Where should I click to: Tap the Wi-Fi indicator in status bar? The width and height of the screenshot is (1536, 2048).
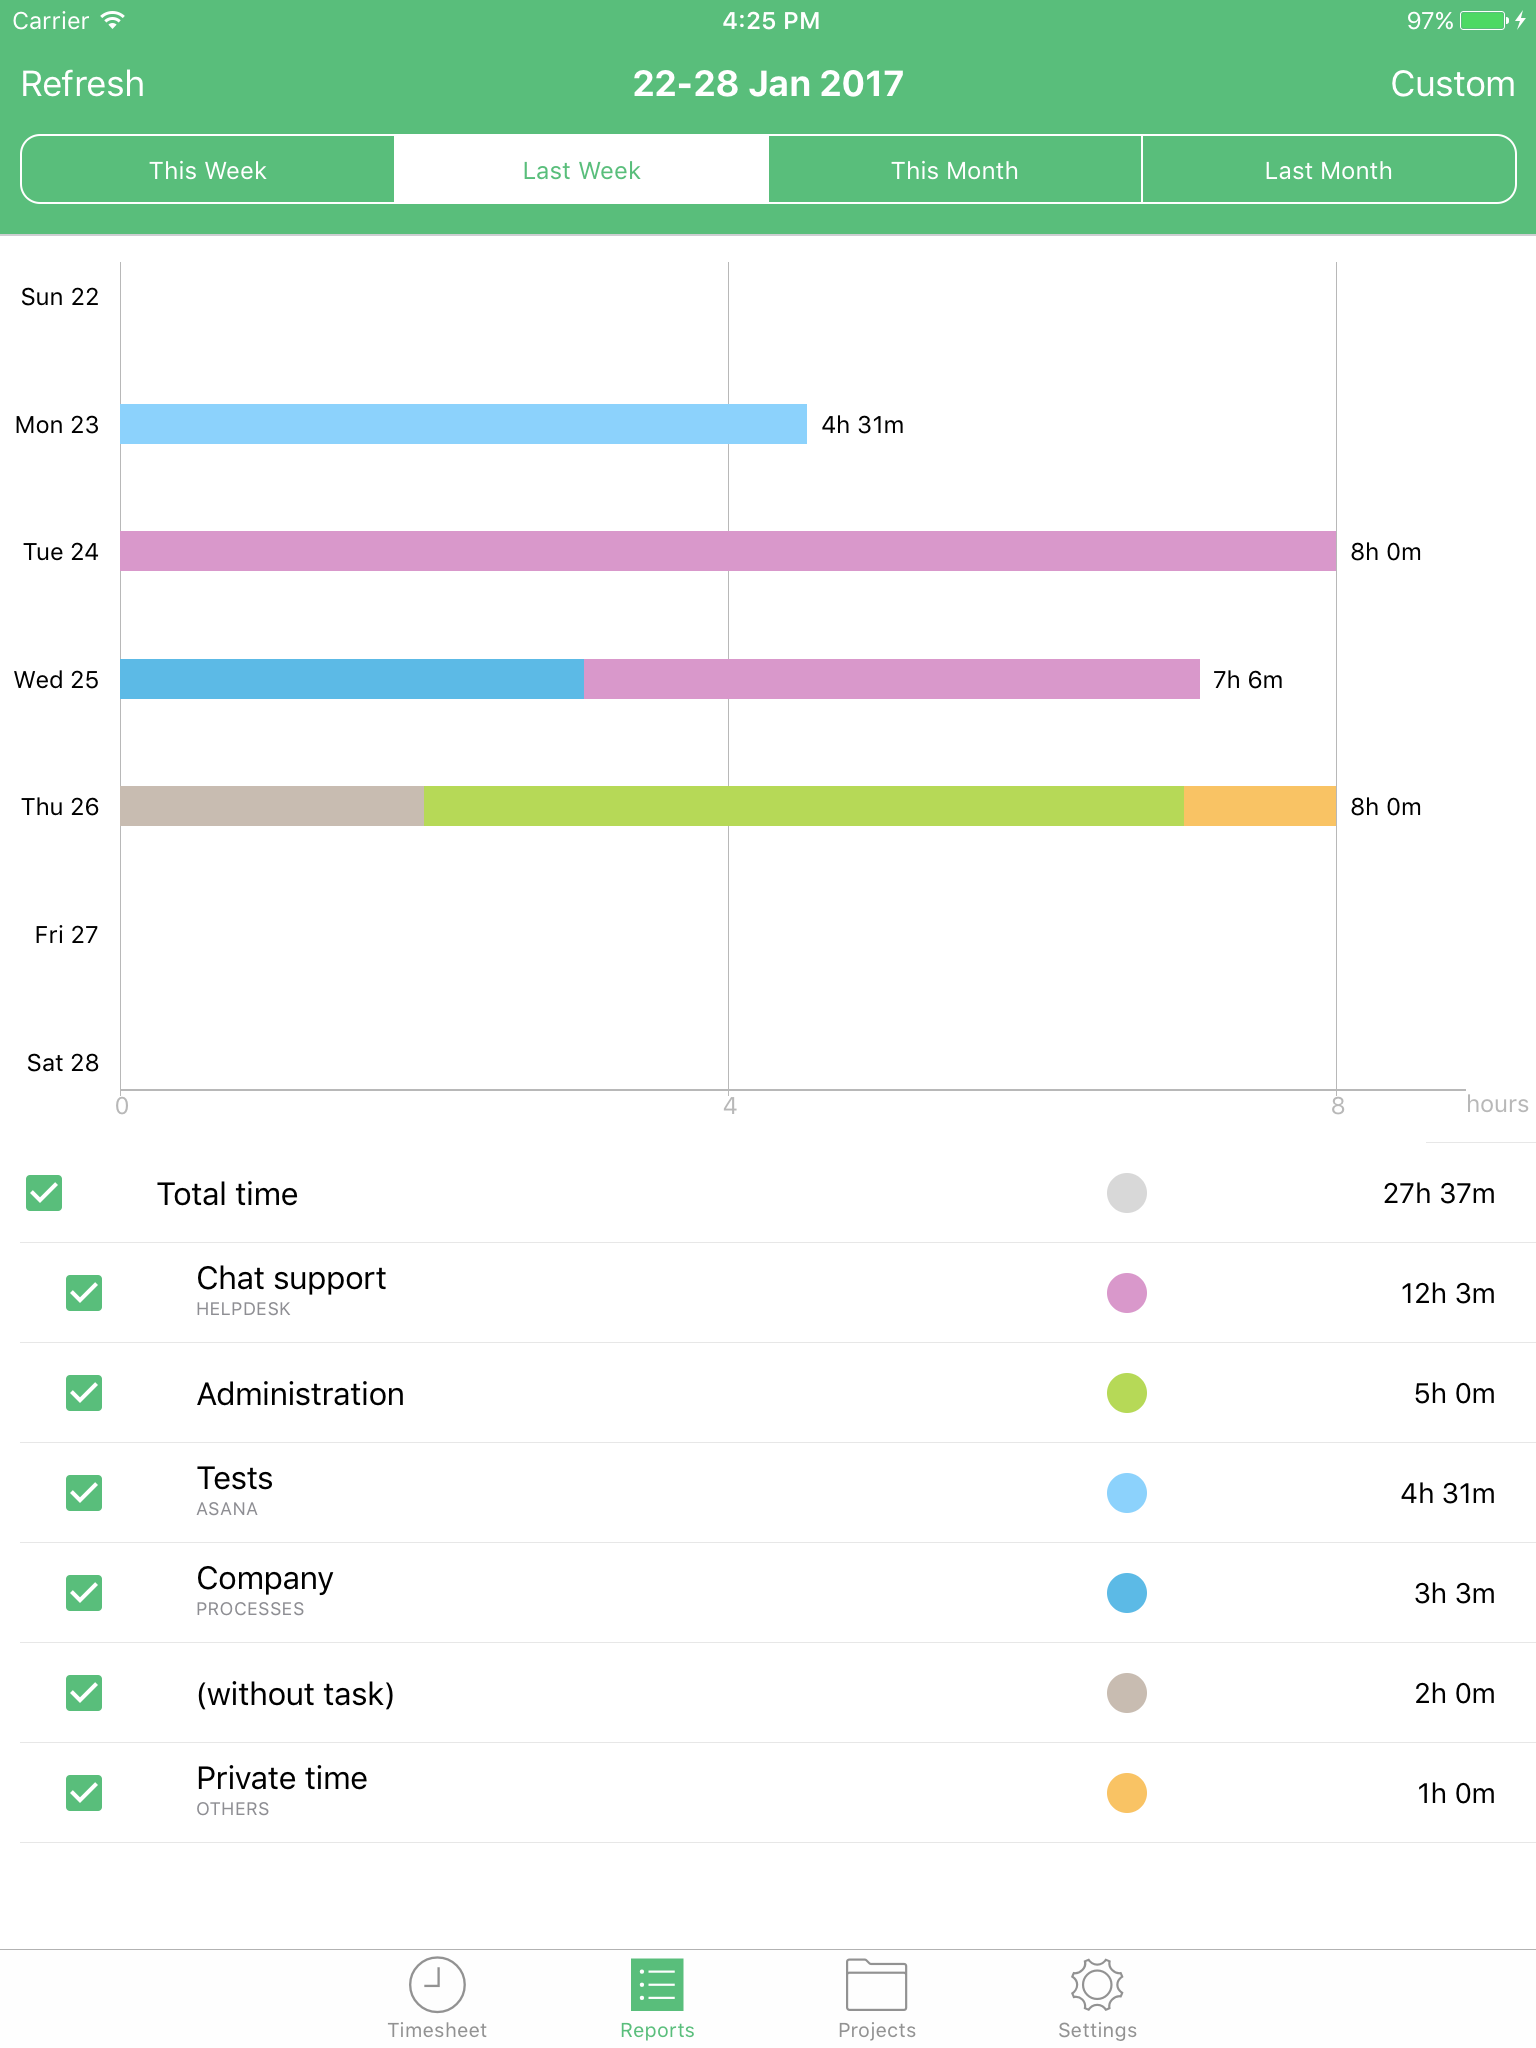click(110, 19)
